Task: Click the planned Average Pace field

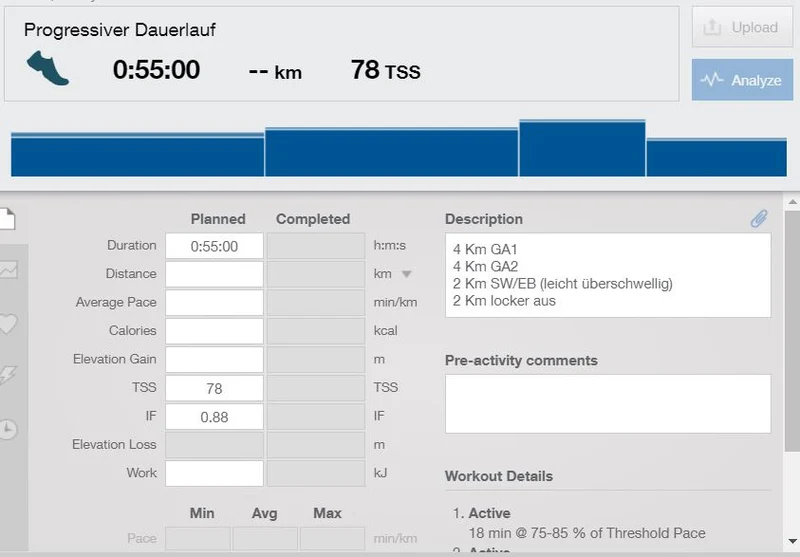Action: tap(214, 302)
